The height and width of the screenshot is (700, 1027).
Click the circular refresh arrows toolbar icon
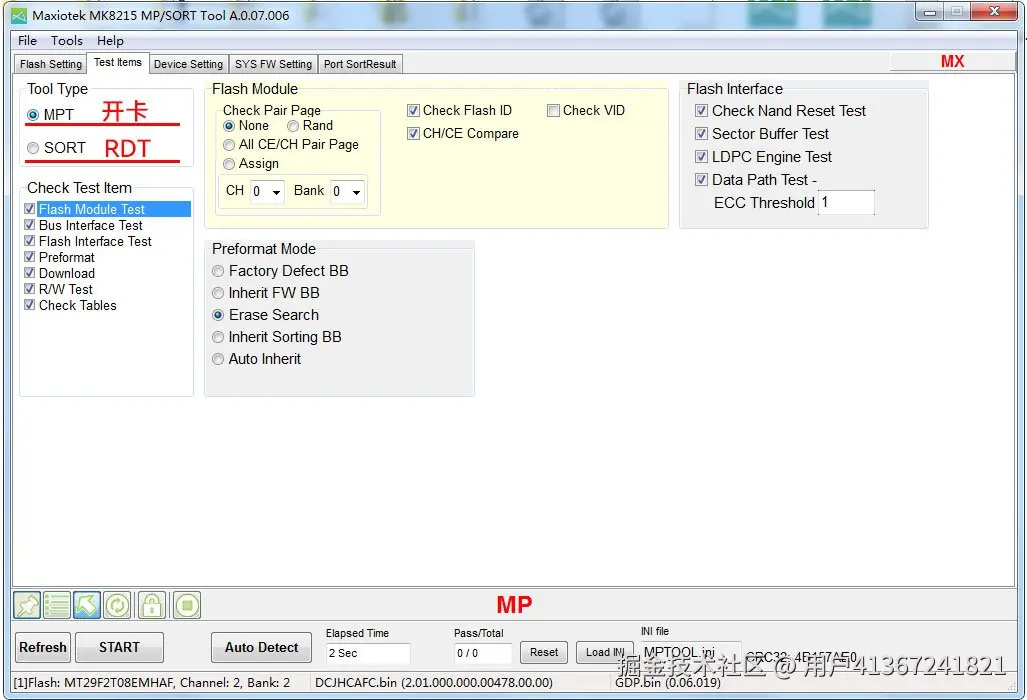click(117, 605)
